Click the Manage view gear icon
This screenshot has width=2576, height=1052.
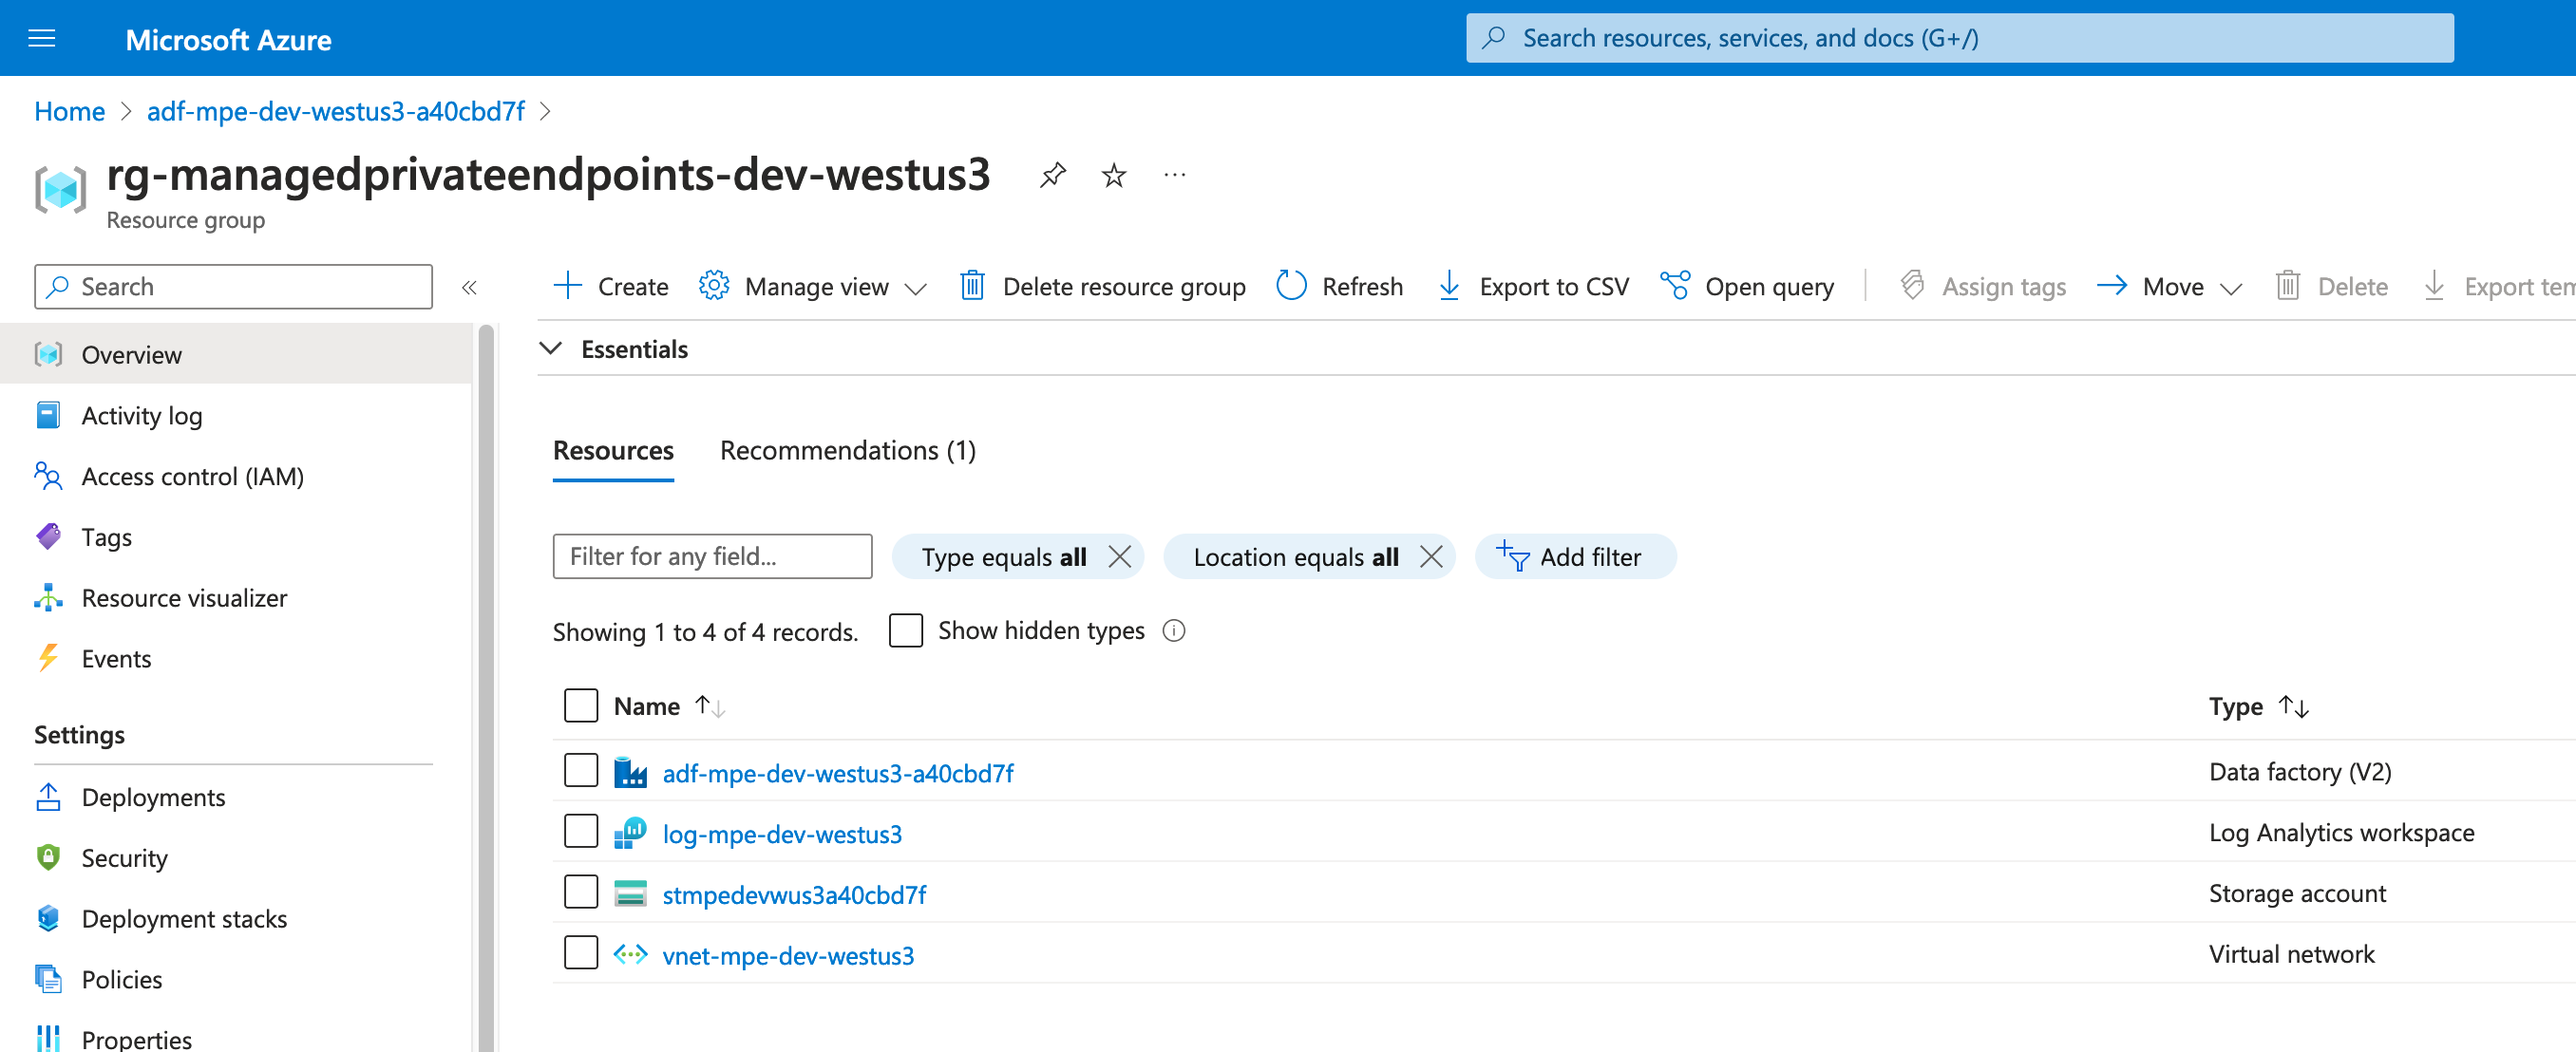(713, 286)
